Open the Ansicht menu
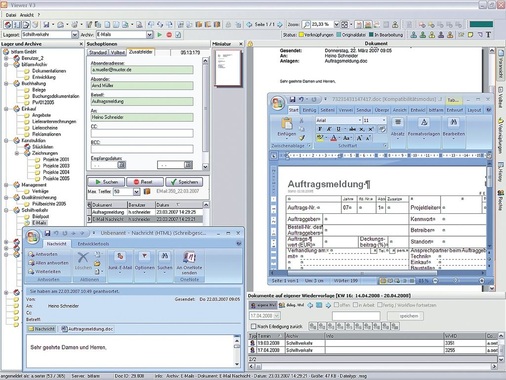The width and height of the screenshot is (506, 380). 26,15
